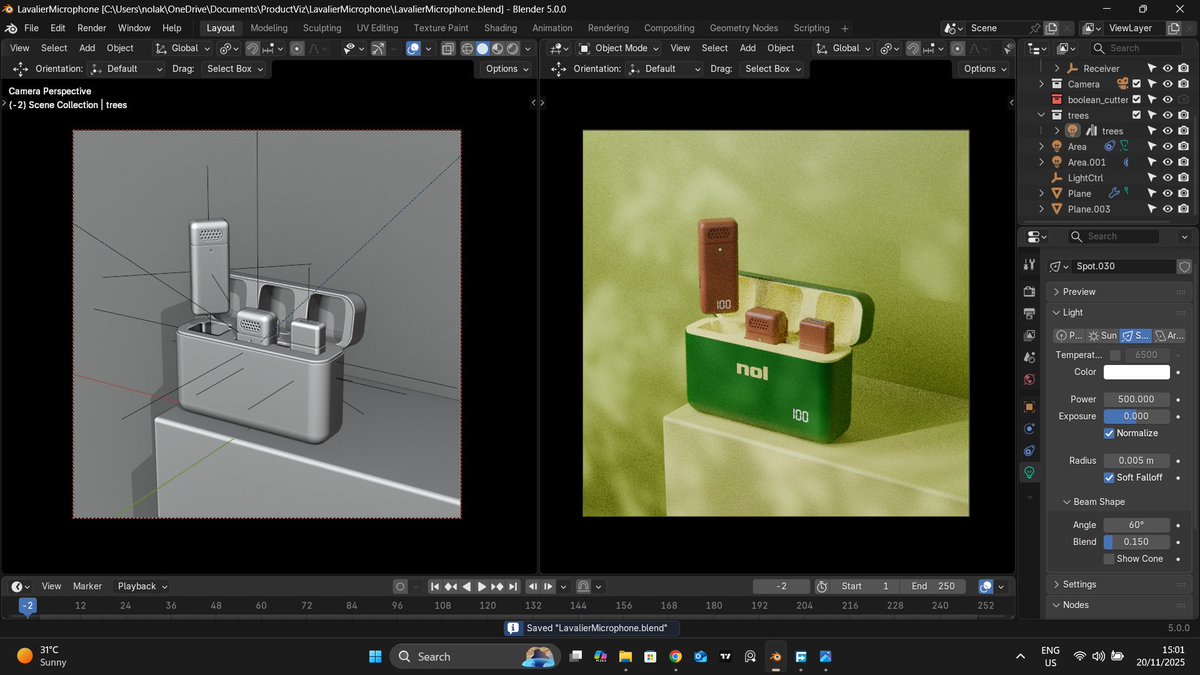Uncheck the Camera collection exclude checkbox
The height and width of the screenshot is (675, 1200).
point(1137,84)
